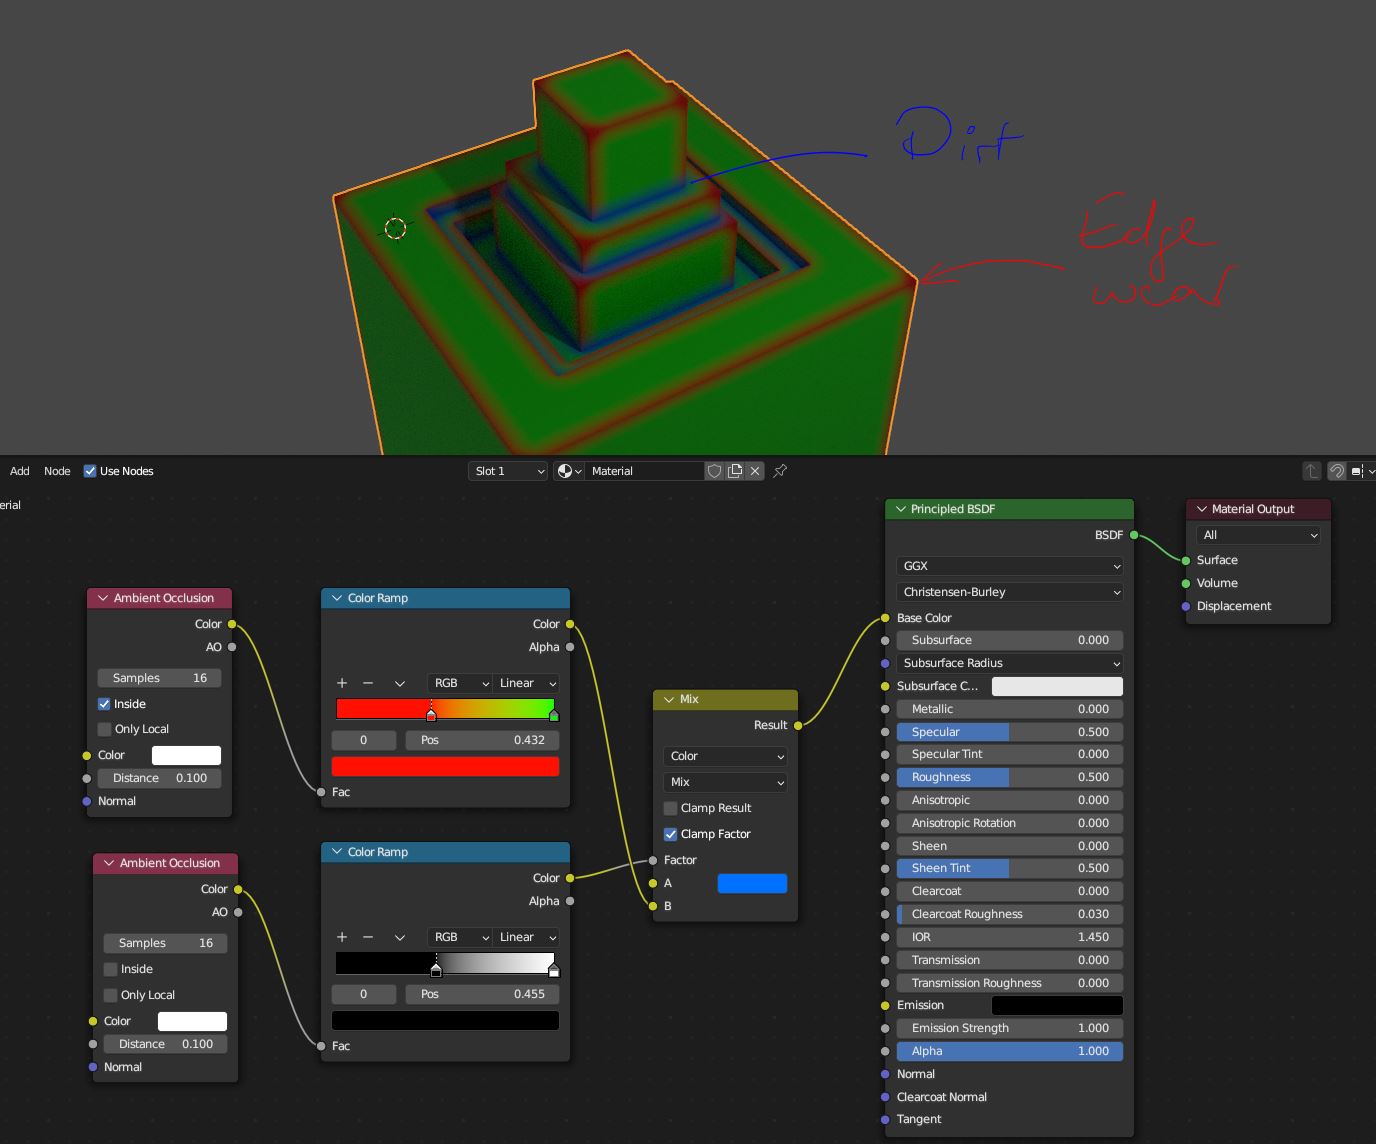The height and width of the screenshot is (1144, 1376).
Task: Uncheck Inside on the top Ambient Occlusion node
Action: pos(105,704)
